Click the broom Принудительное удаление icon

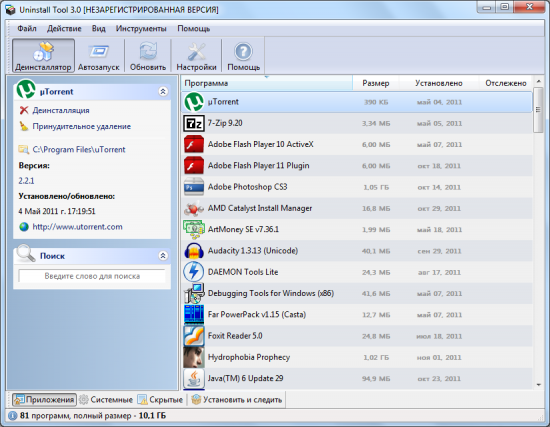coord(24,126)
